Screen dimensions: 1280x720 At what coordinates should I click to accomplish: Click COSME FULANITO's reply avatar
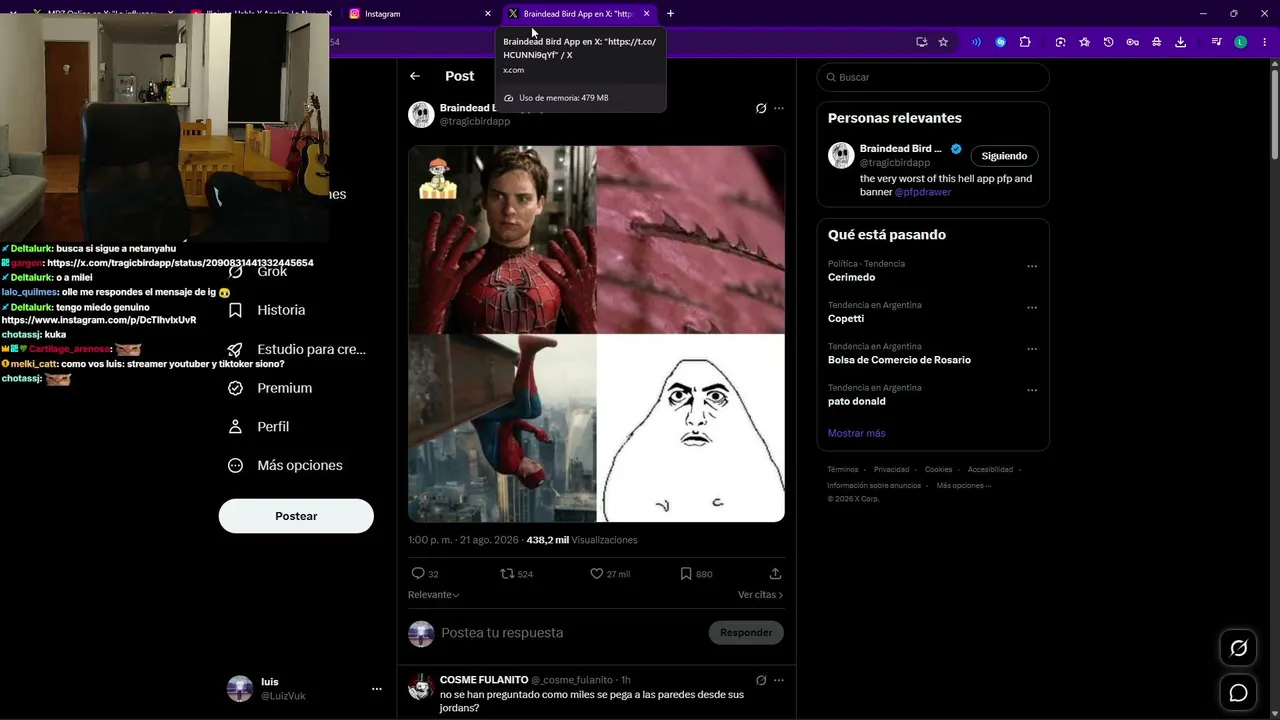pyautogui.click(x=421, y=686)
